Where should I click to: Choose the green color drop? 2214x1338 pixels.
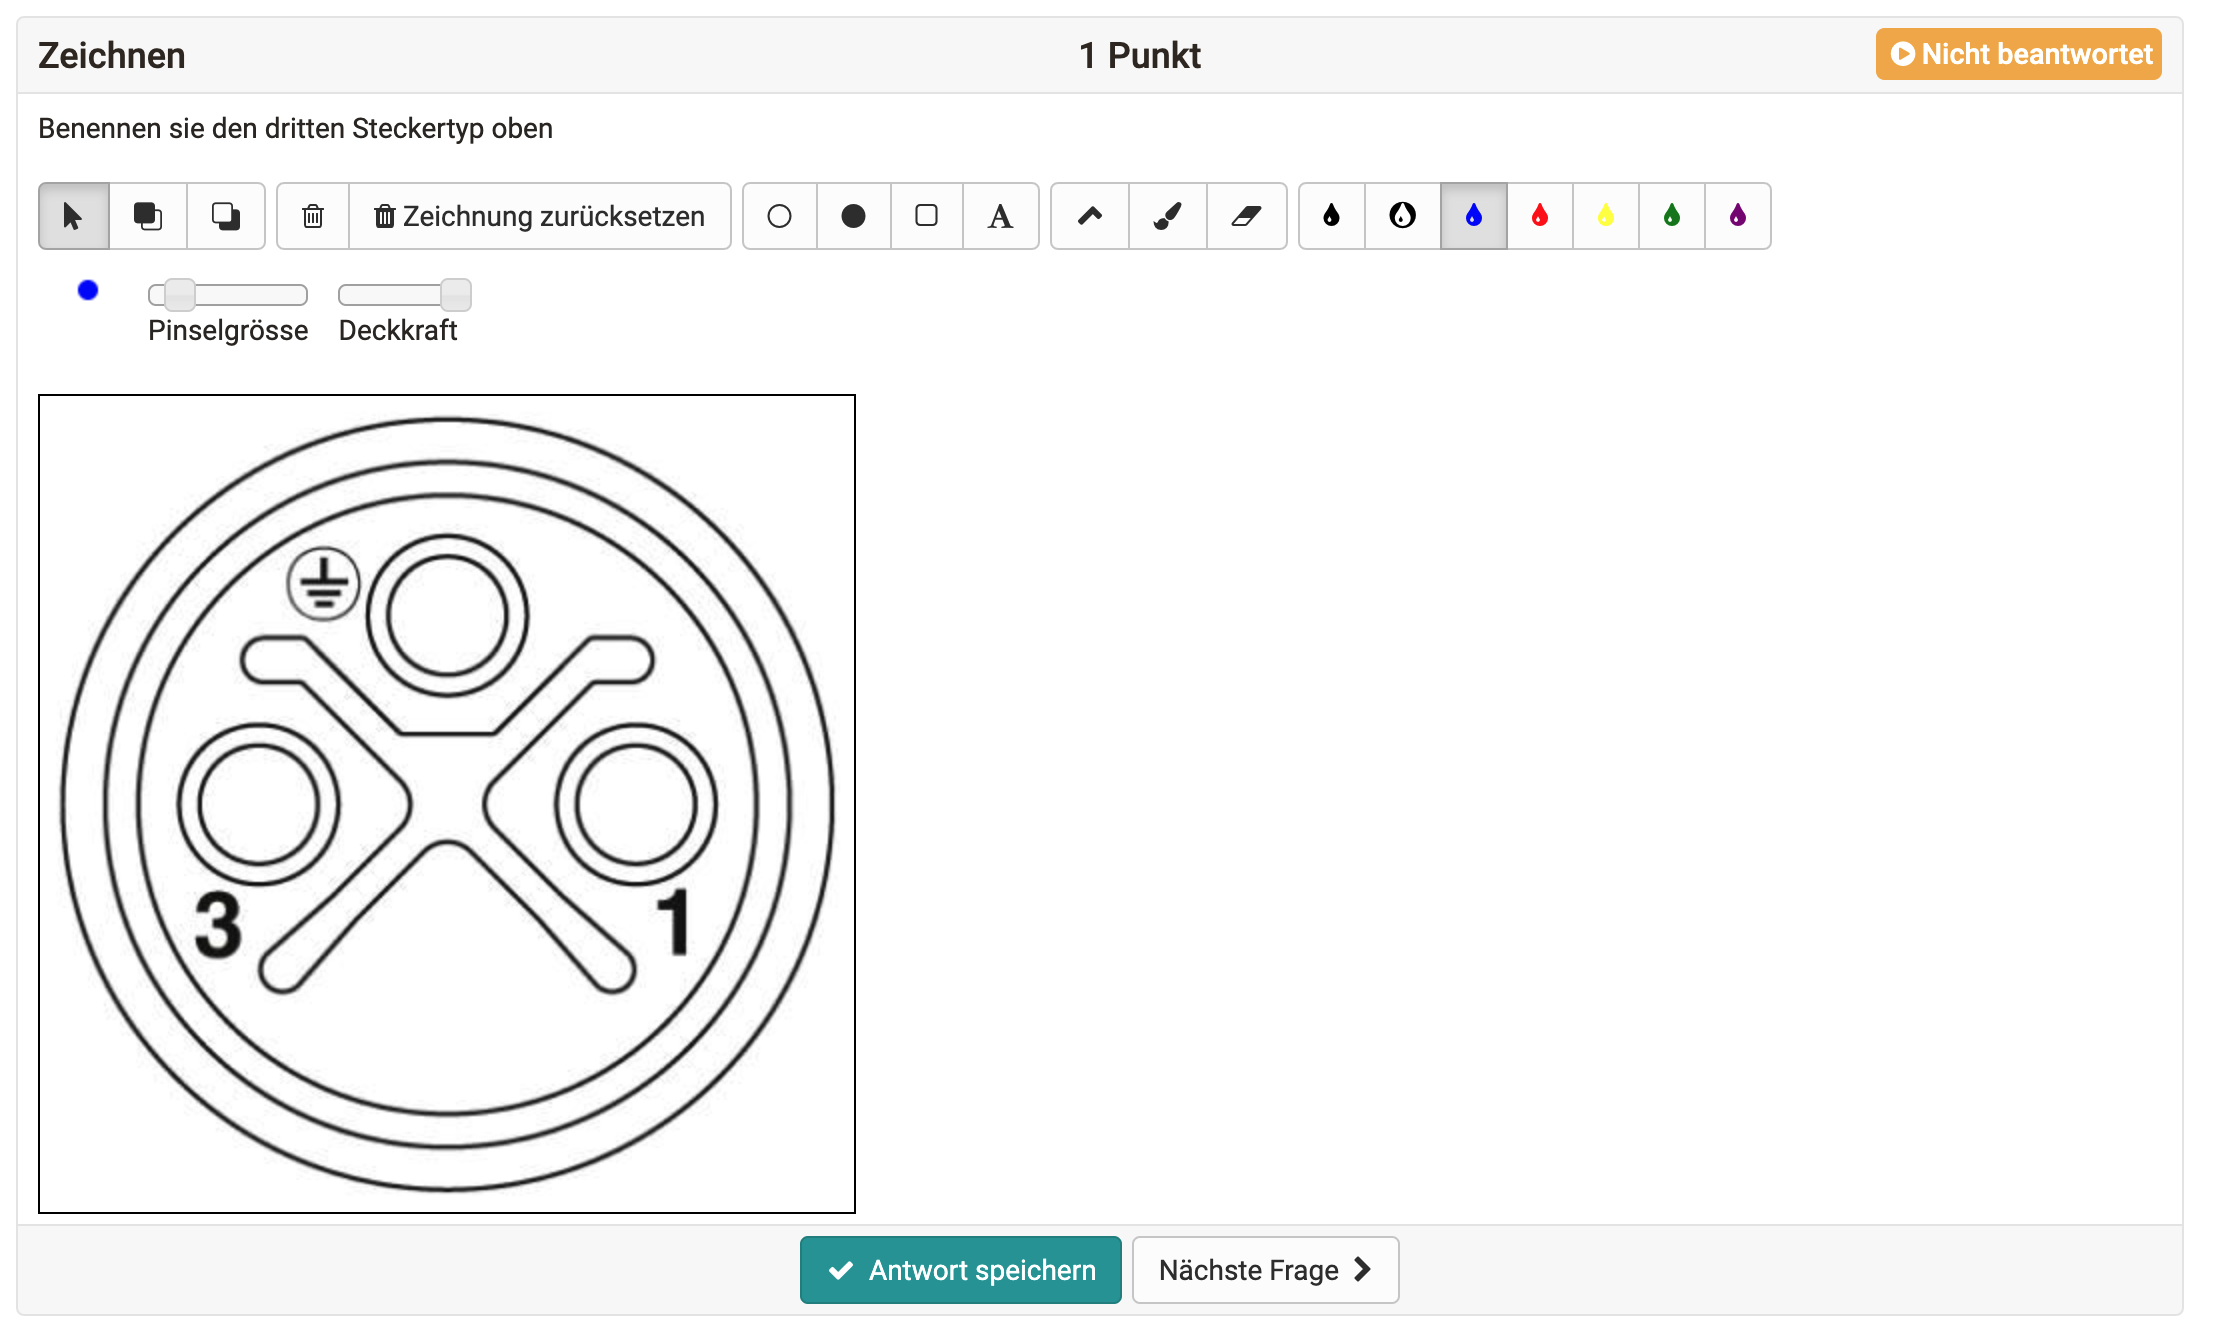(1672, 216)
